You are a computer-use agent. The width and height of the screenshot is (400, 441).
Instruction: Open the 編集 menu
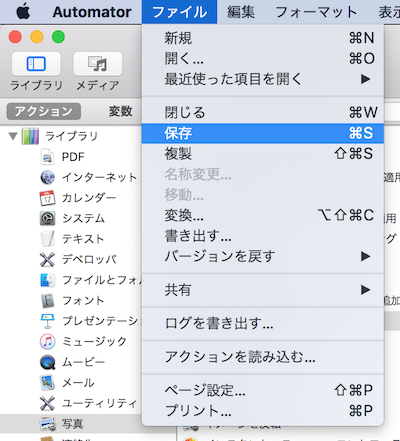(241, 12)
